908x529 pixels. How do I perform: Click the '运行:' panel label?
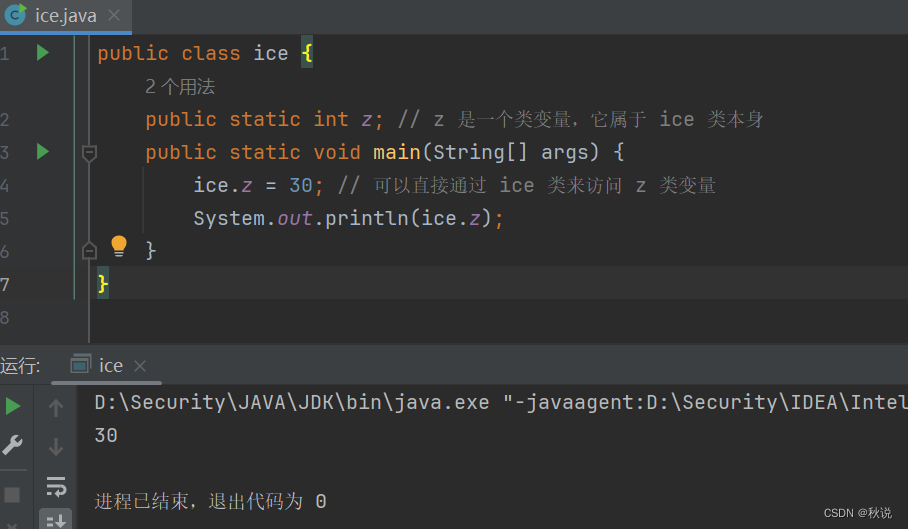[x=20, y=366]
